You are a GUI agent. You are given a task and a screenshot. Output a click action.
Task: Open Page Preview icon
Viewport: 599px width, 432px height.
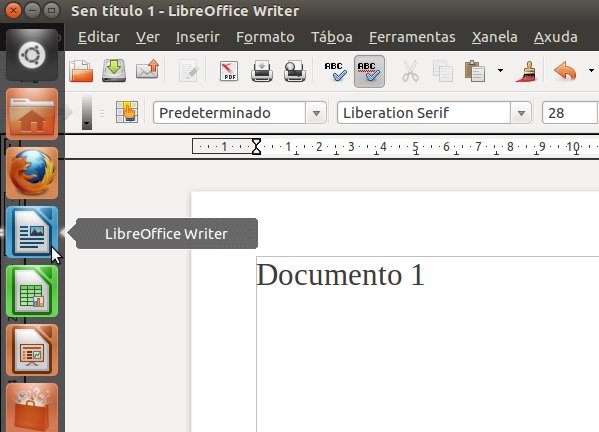point(295,71)
